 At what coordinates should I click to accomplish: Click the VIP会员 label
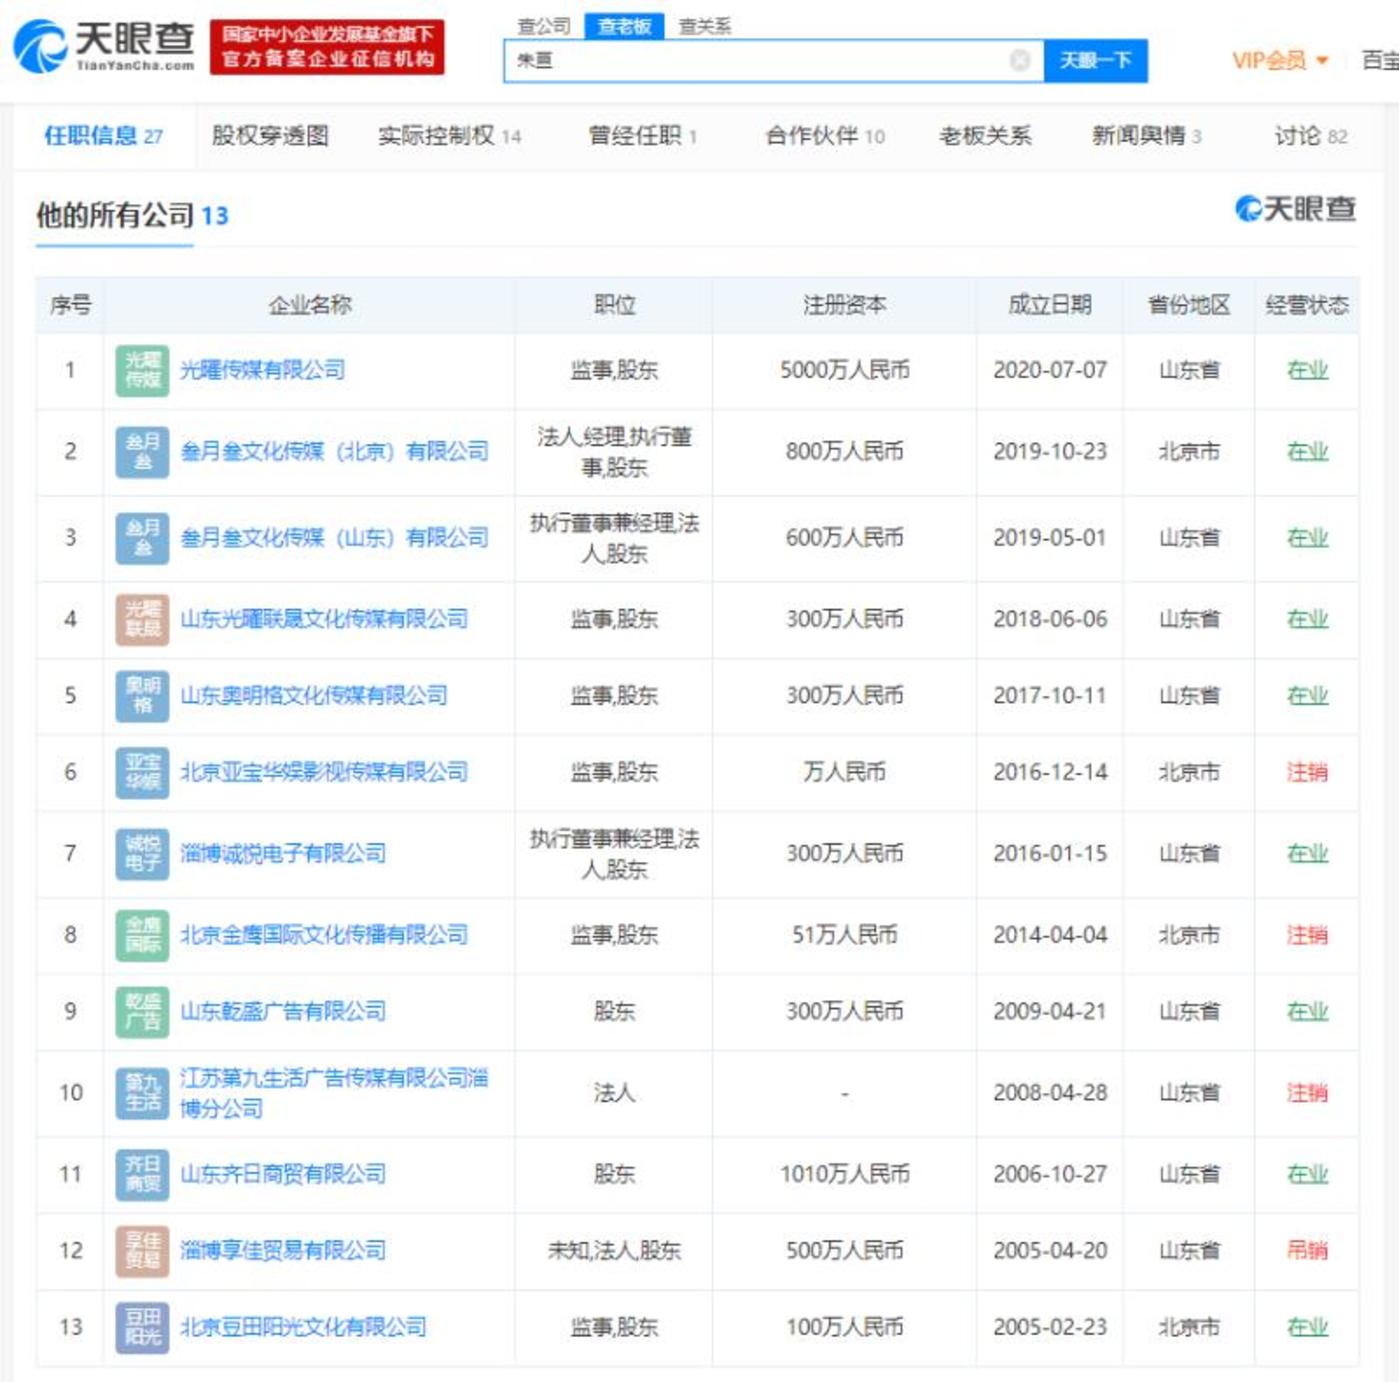1269,61
